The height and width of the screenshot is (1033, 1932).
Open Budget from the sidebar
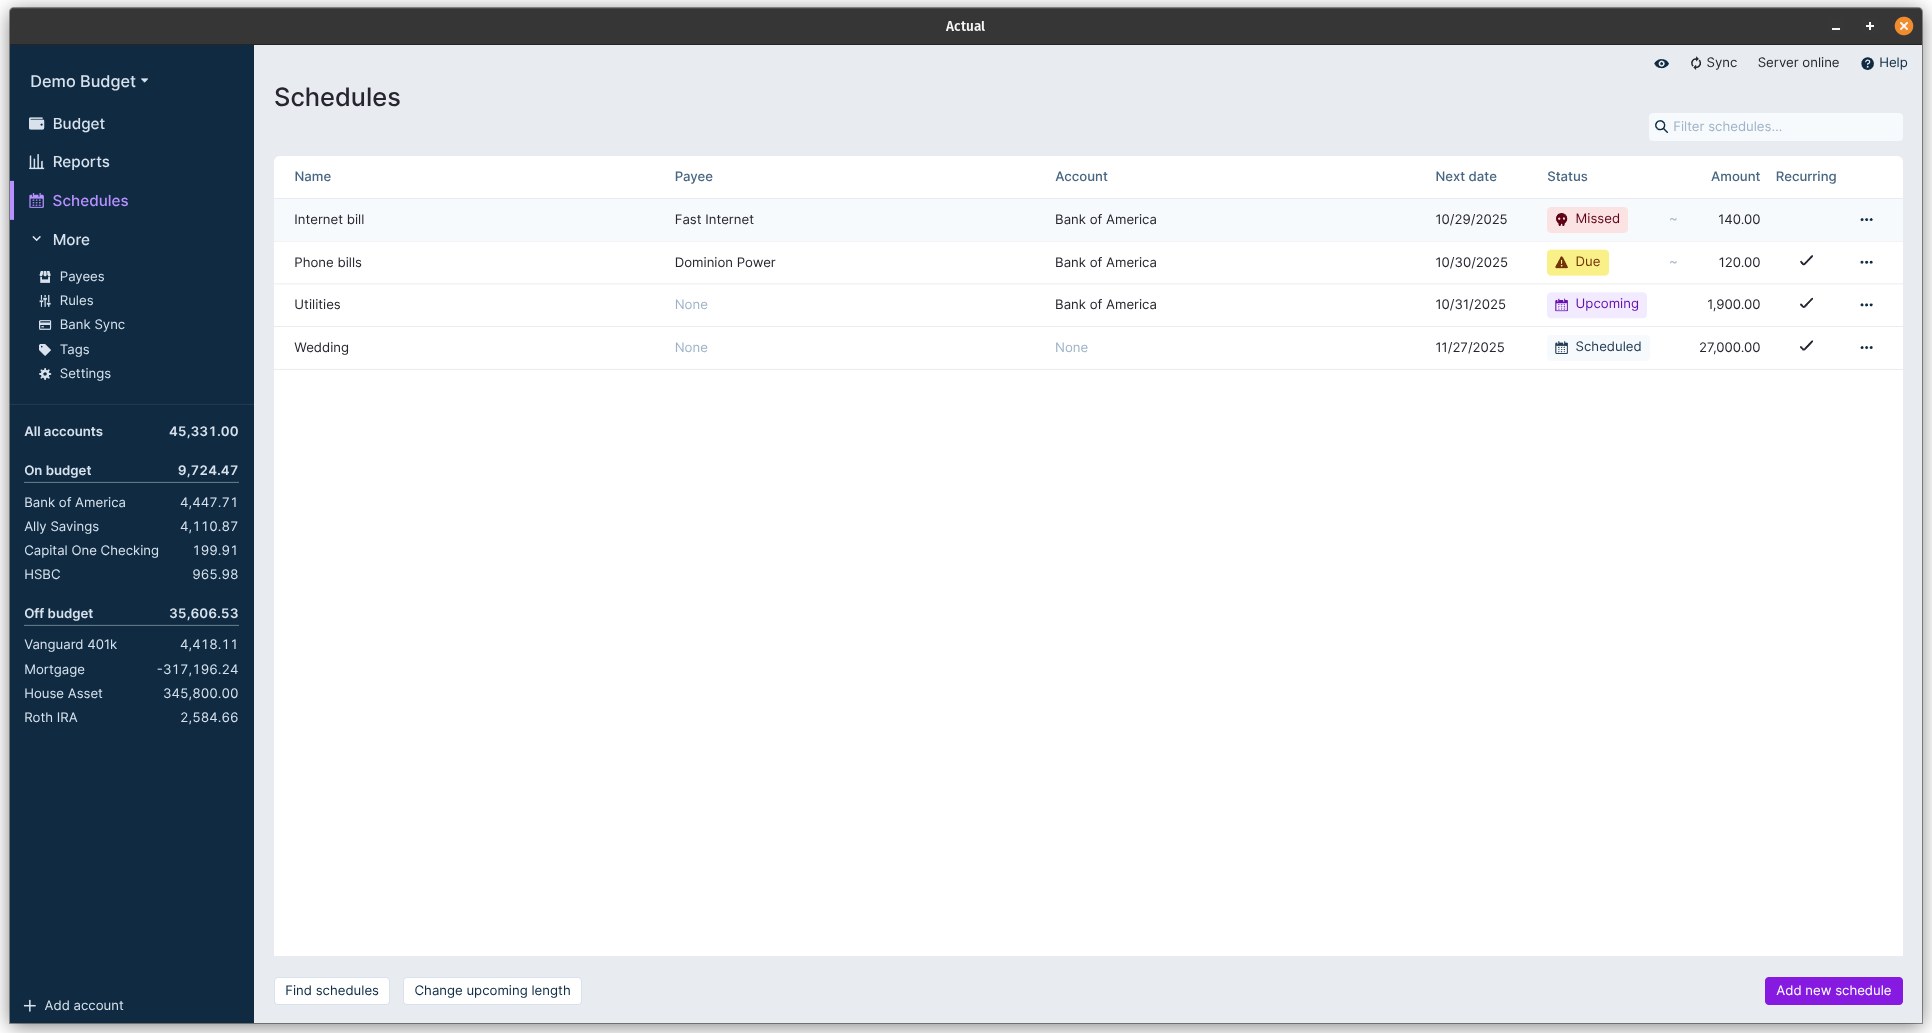point(78,124)
